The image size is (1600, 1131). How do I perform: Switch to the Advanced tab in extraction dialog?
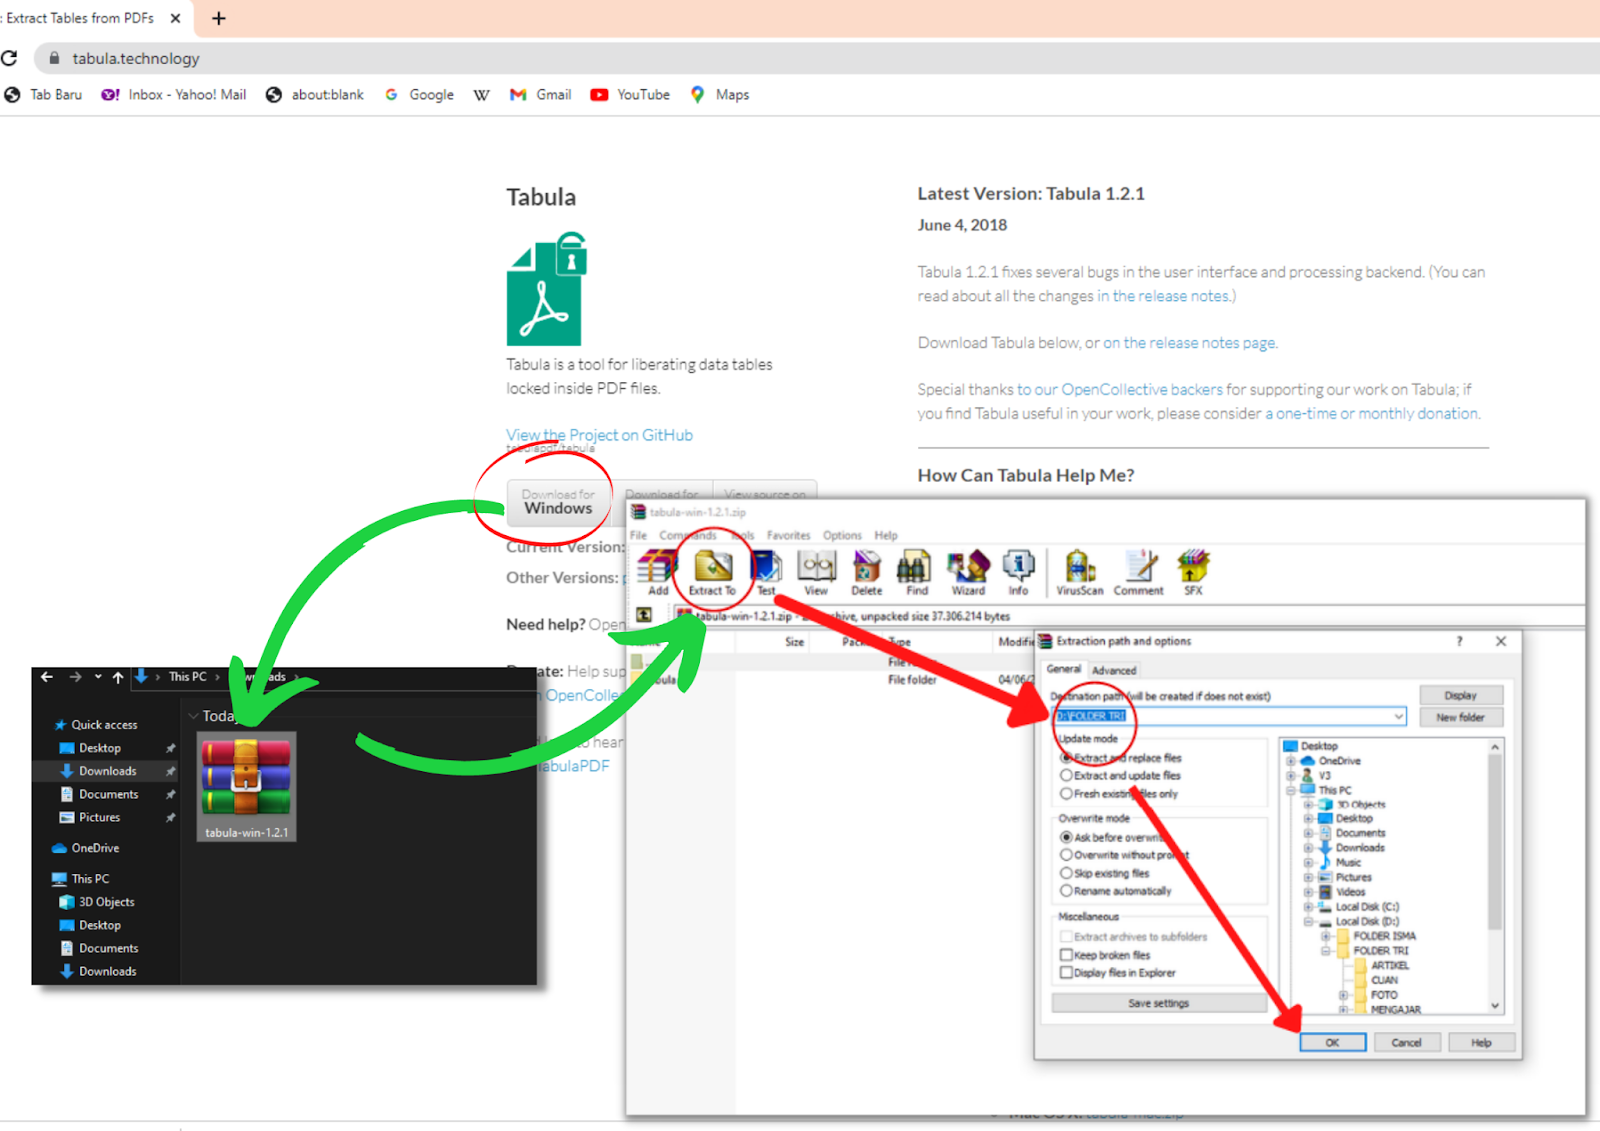[1114, 670]
